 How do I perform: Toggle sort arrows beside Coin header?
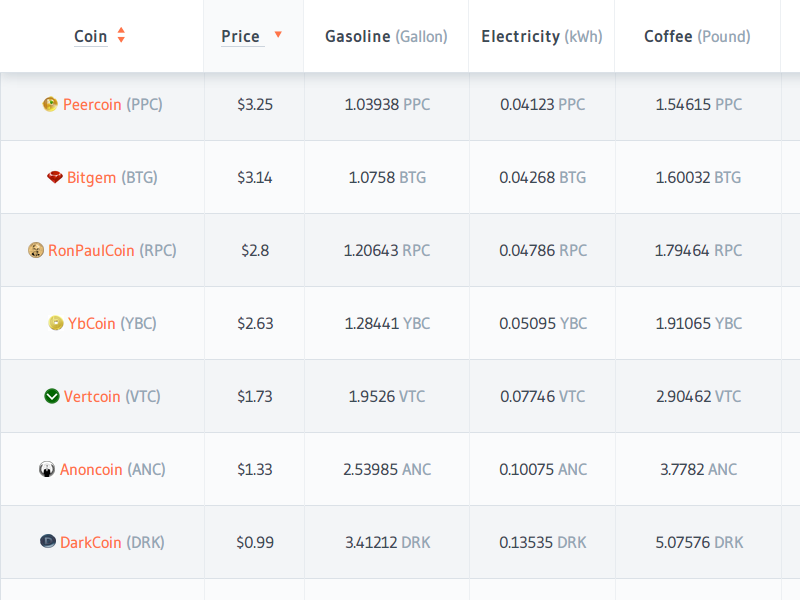tap(121, 36)
